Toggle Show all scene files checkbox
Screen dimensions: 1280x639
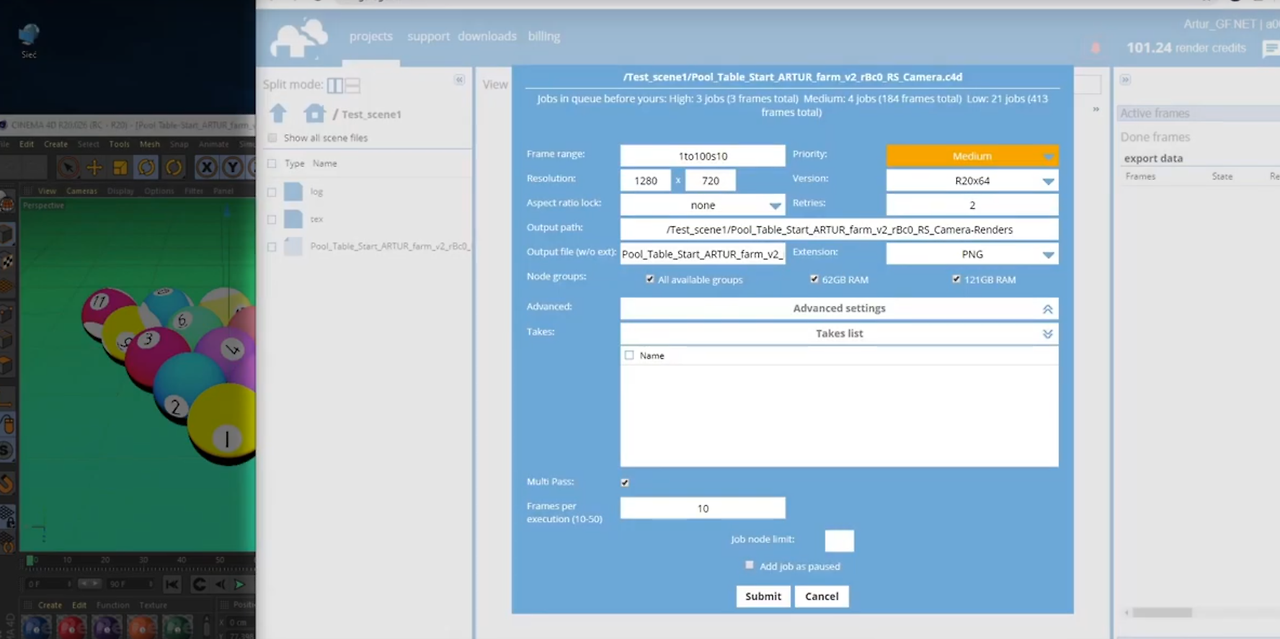(272, 138)
